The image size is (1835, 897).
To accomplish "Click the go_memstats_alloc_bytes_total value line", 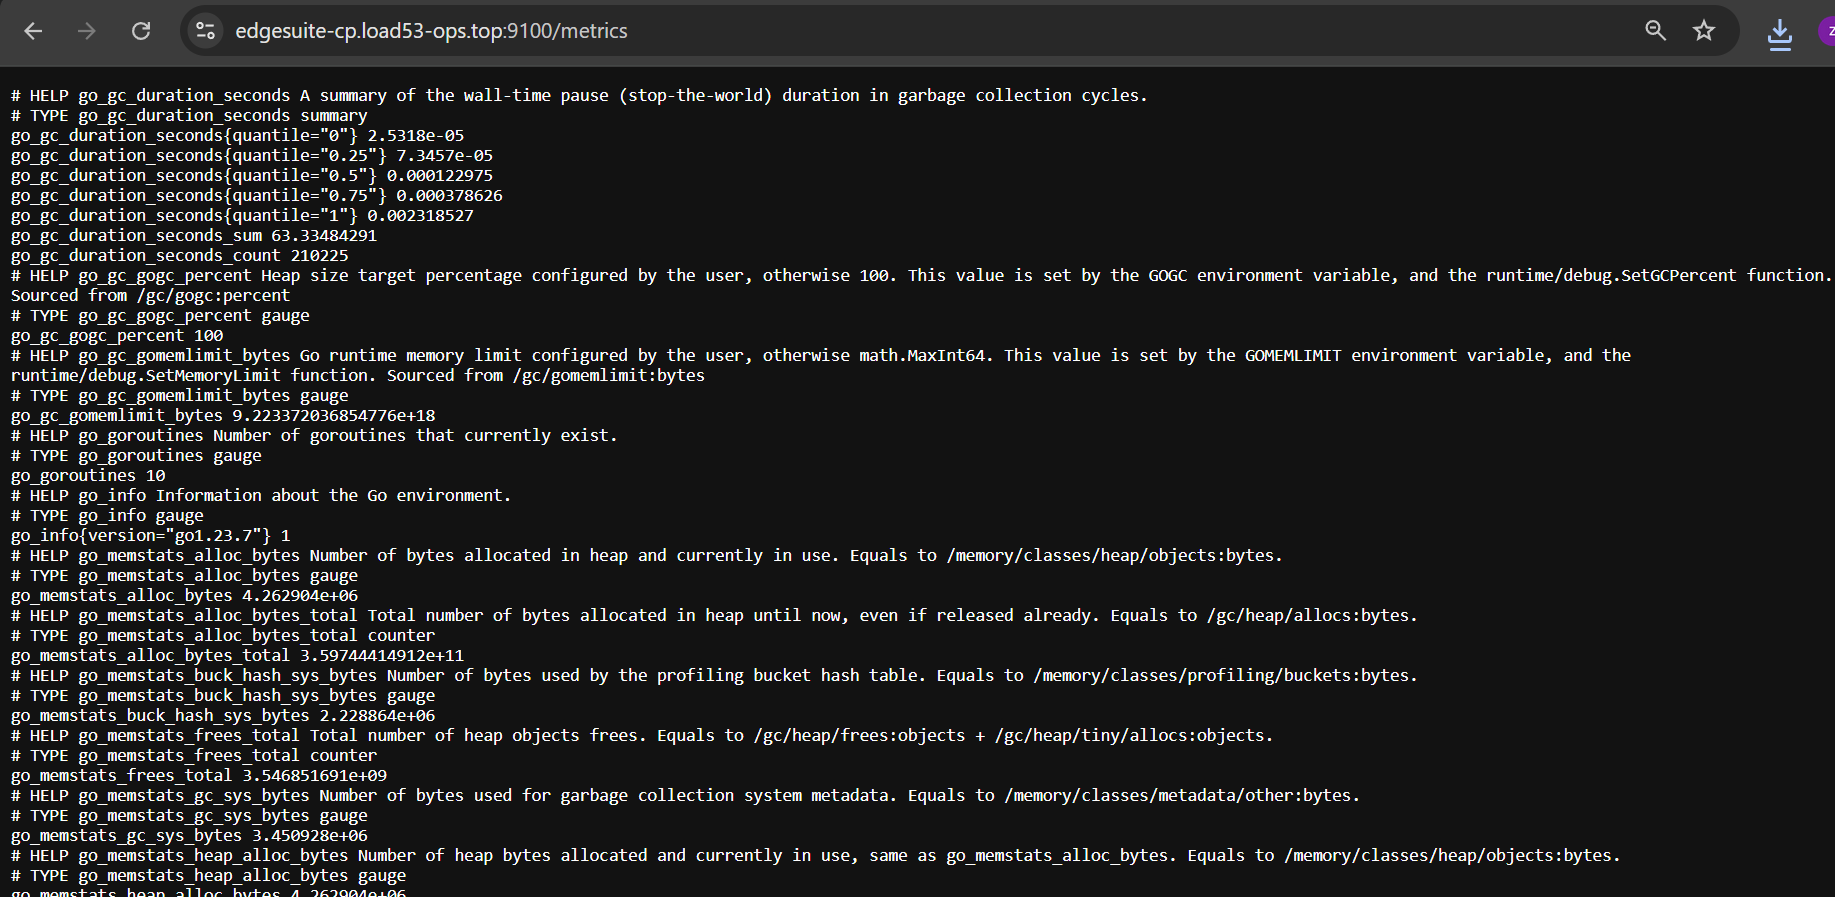I will tap(237, 656).
